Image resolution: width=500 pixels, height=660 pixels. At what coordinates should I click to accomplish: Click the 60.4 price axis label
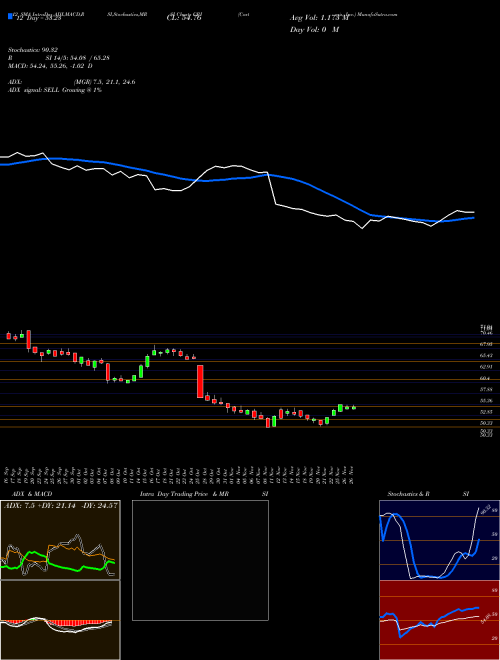[x=486, y=378]
